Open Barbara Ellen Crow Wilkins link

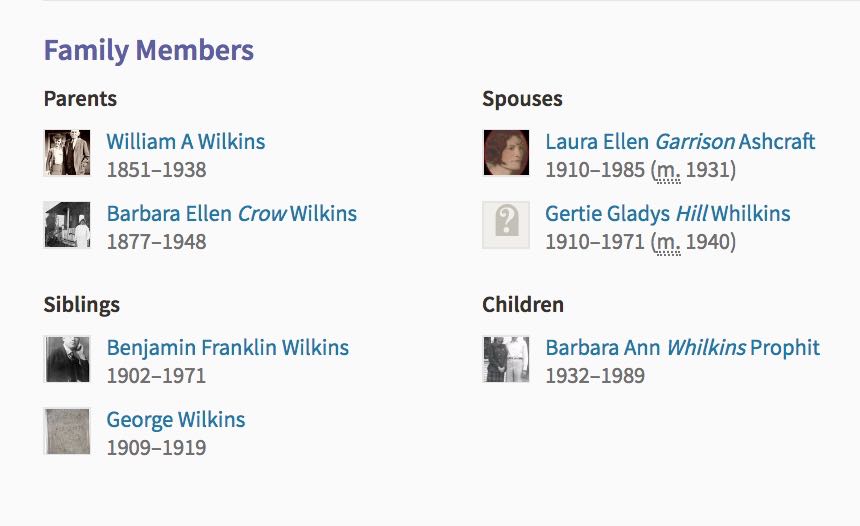coord(231,213)
